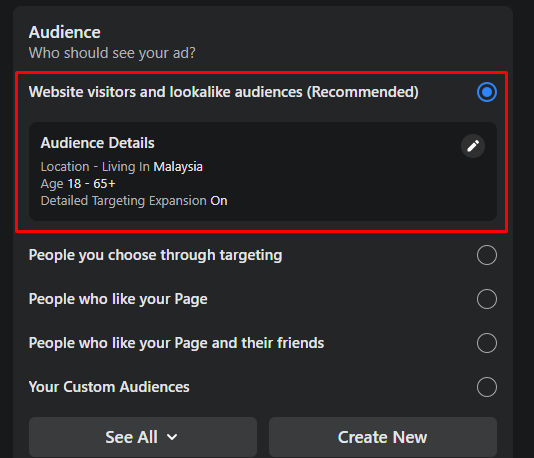This screenshot has width=534, height=458.
Task: Click the chevron arrow beside See All
Action: pyautogui.click(x=172, y=437)
